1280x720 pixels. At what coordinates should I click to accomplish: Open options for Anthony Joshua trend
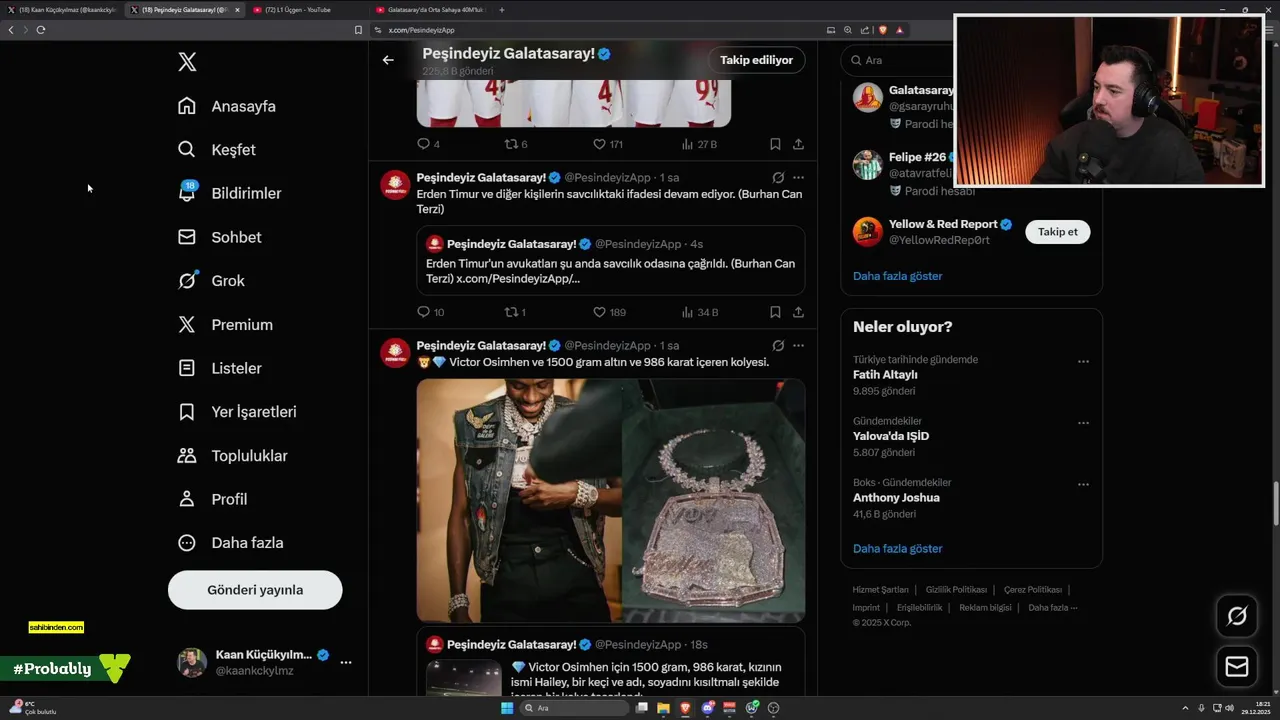1083,485
